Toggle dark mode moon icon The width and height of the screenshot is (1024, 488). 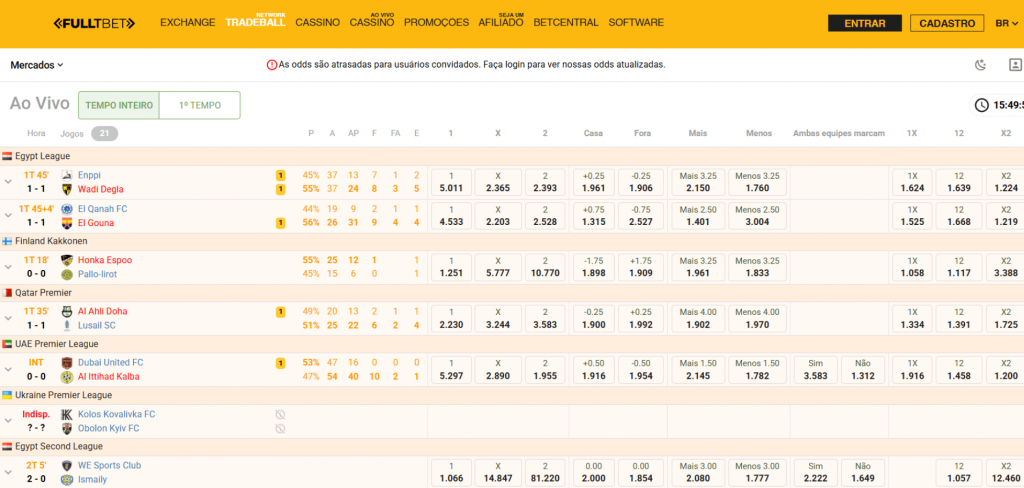980,65
